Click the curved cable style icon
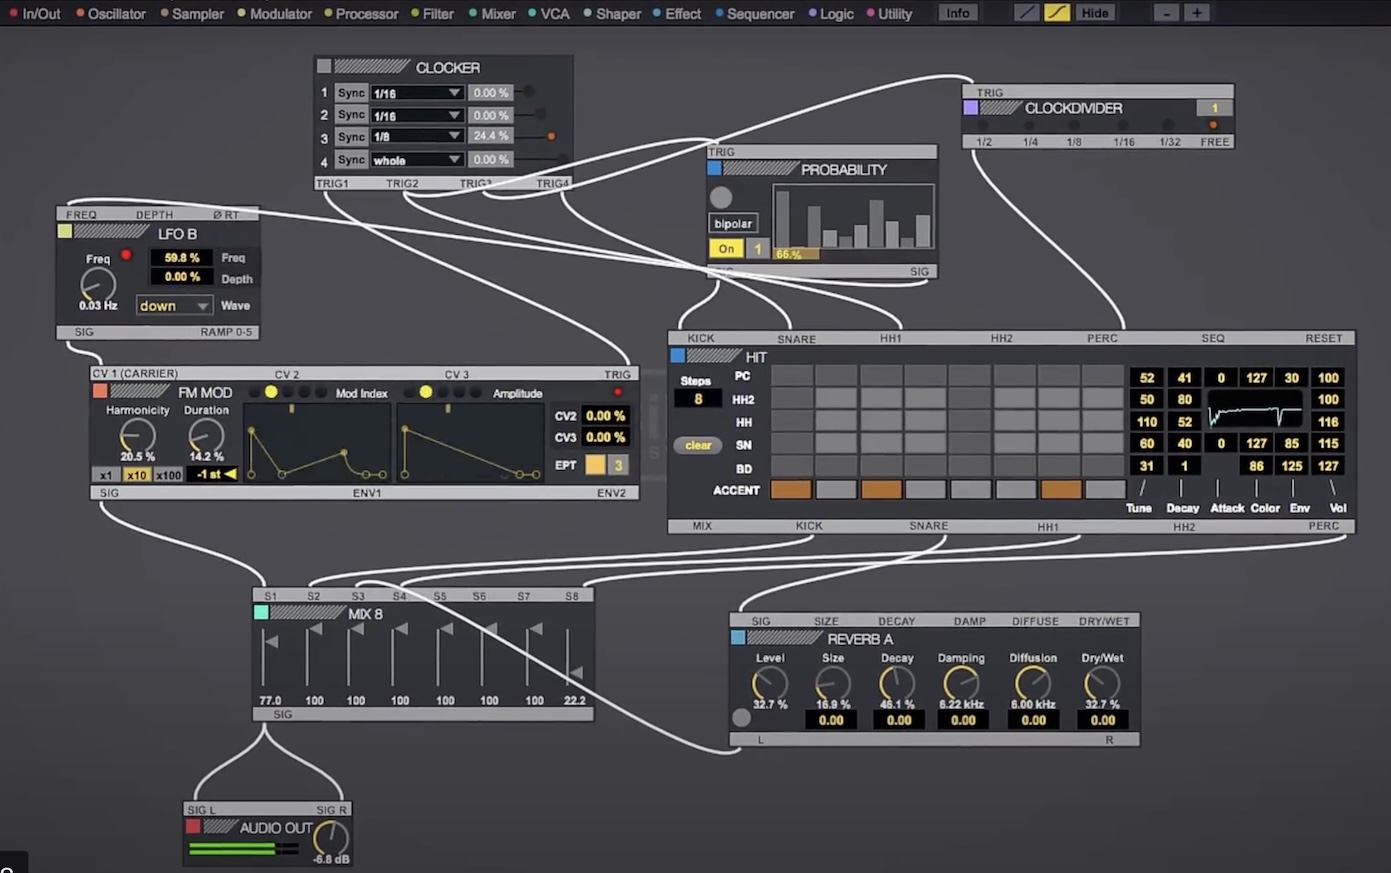This screenshot has width=1391, height=873. (x=1057, y=13)
